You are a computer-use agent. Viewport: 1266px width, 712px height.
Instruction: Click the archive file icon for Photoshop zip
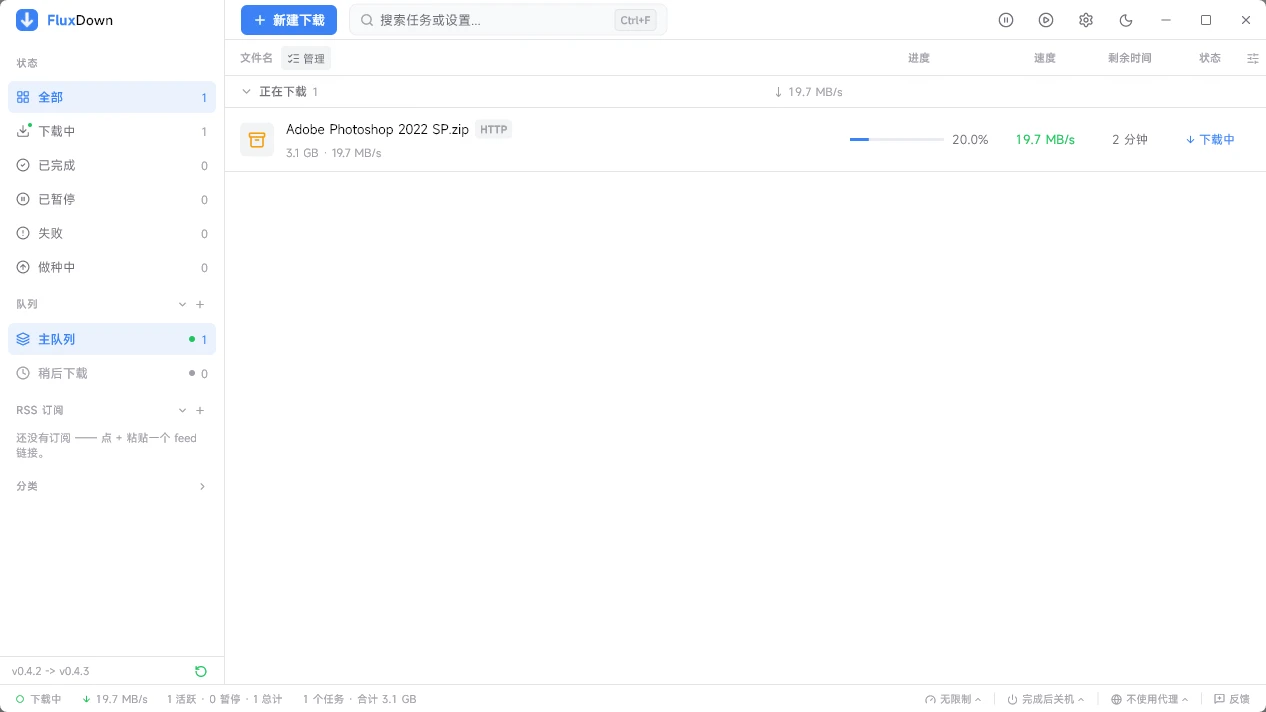tap(257, 140)
